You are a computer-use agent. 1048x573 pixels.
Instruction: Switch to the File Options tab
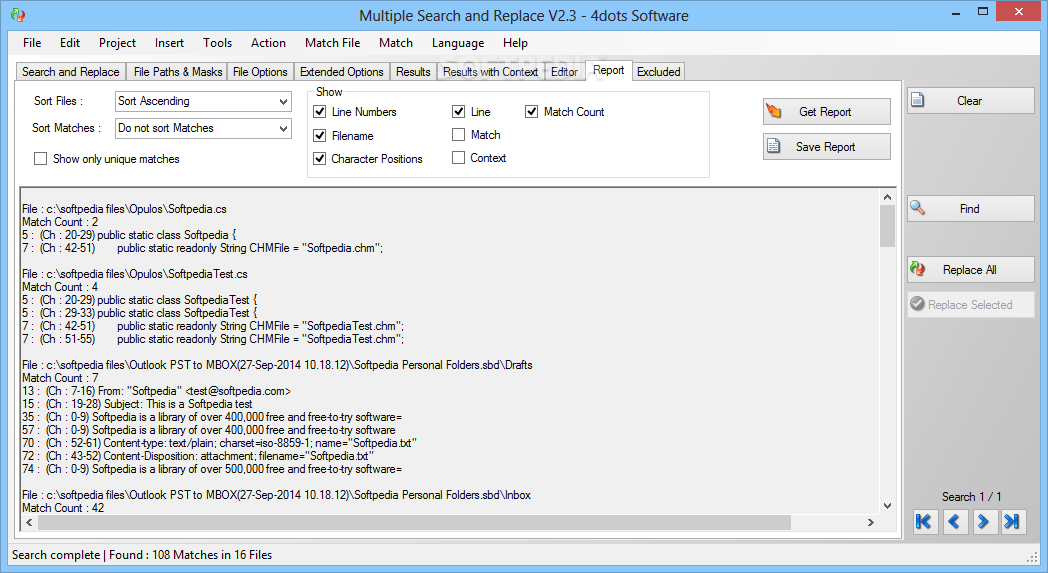pyautogui.click(x=260, y=72)
